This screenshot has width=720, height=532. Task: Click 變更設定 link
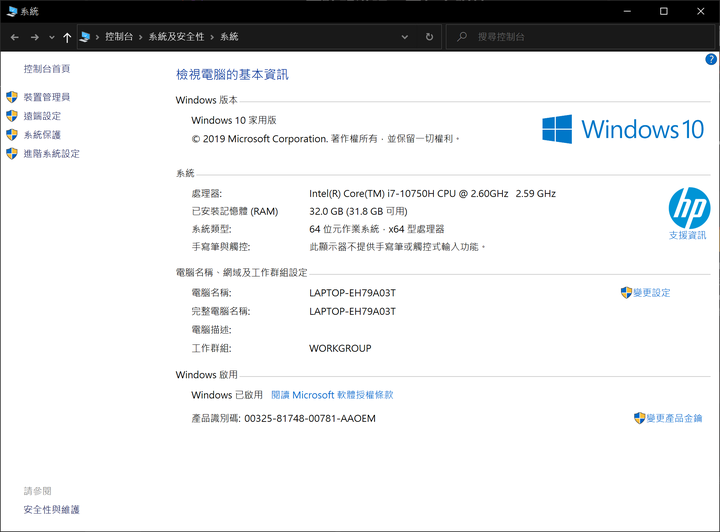point(652,293)
